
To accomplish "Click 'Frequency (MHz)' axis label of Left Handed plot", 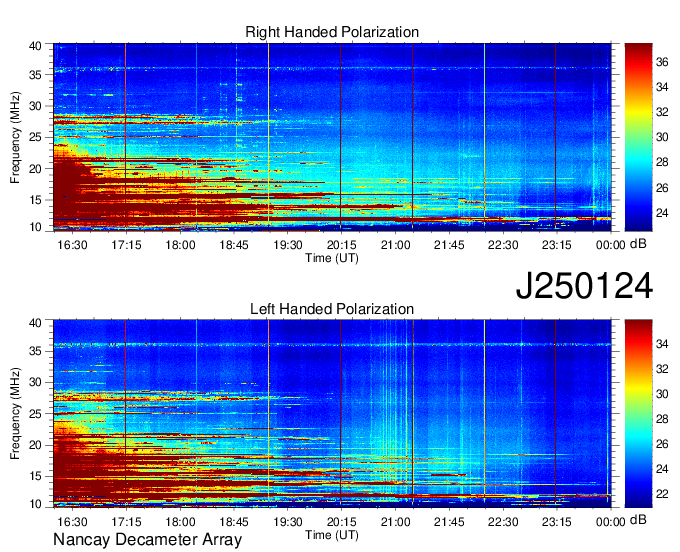I will click(x=15, y=414).
